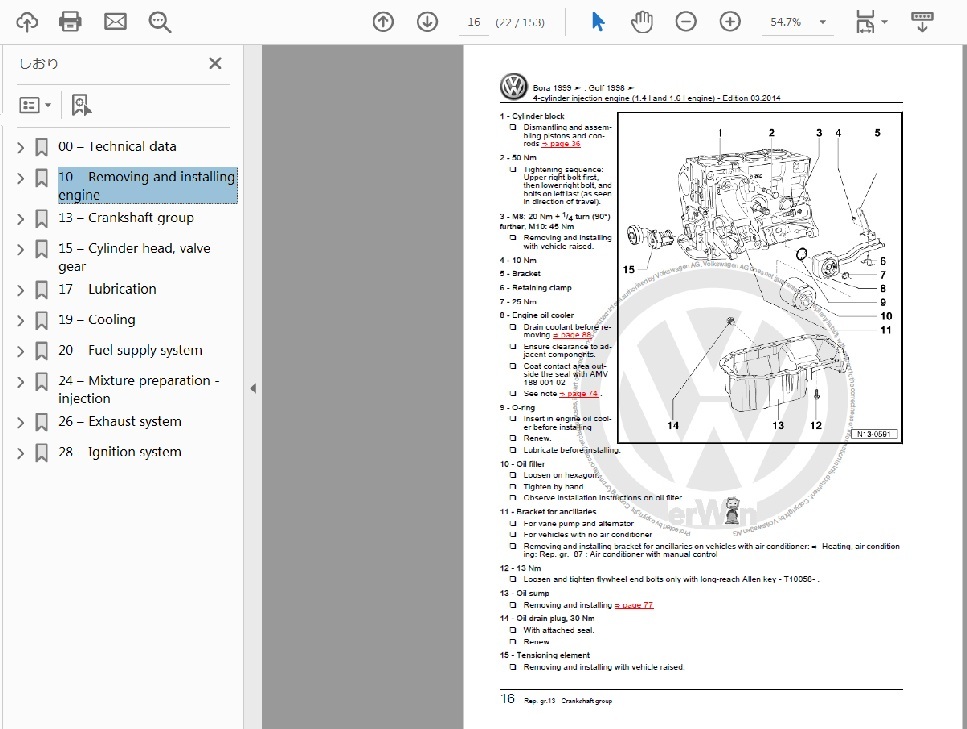This screenshot has width=967, height=729.
Task: Expand 24 – Mixture preparation bookmark
Action: pyautogui.click(x=20, y=382)
